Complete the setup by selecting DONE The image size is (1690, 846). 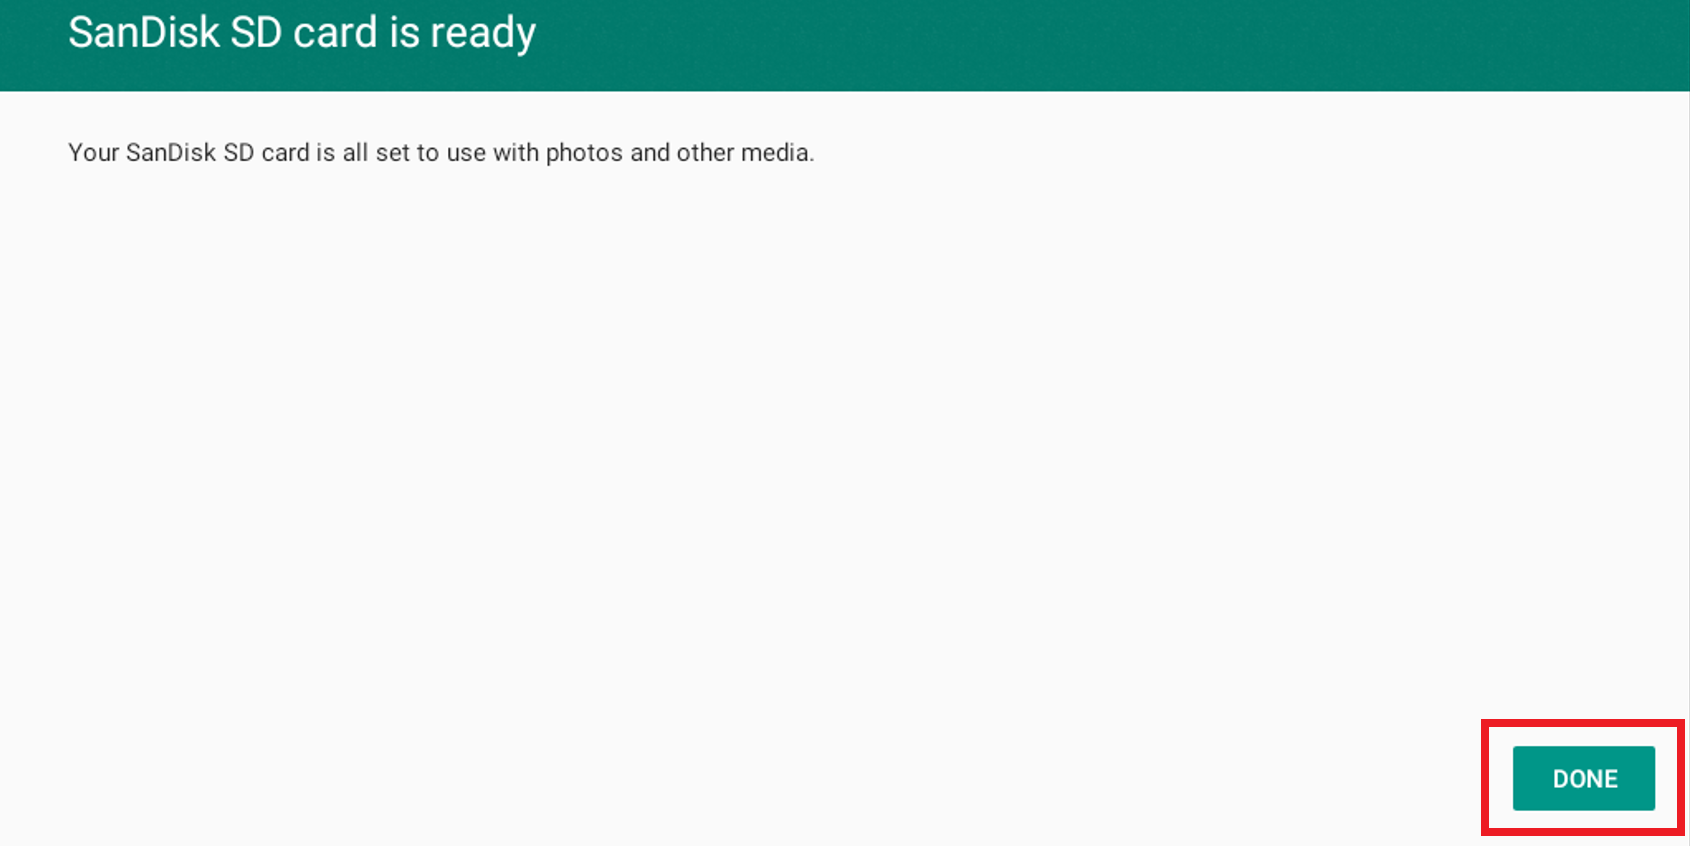point(1583,778)
